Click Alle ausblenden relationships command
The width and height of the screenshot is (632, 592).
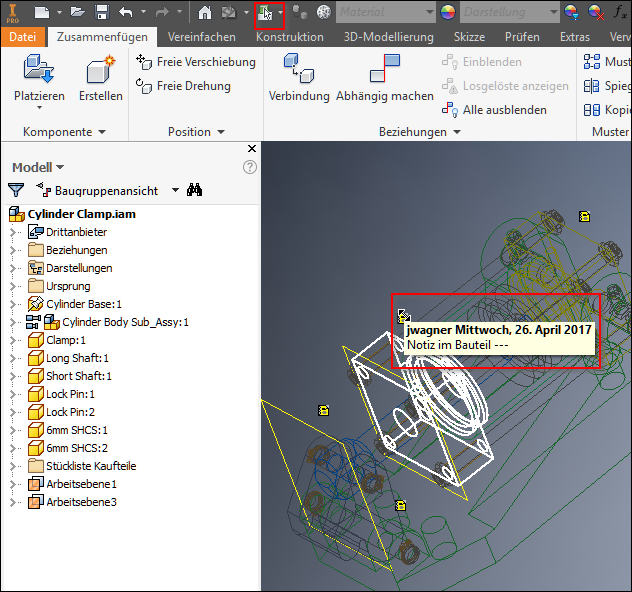[495, 110]
